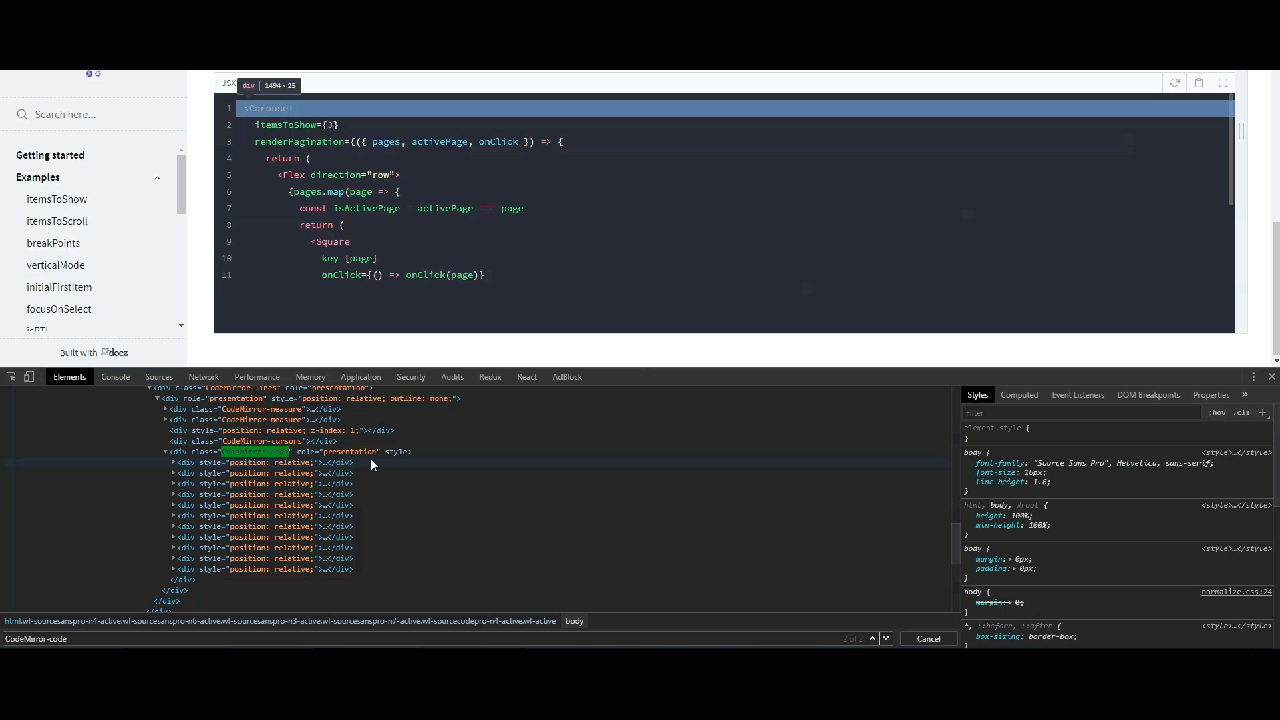Select the Event Listeners pane tab

click(1077, 395)
